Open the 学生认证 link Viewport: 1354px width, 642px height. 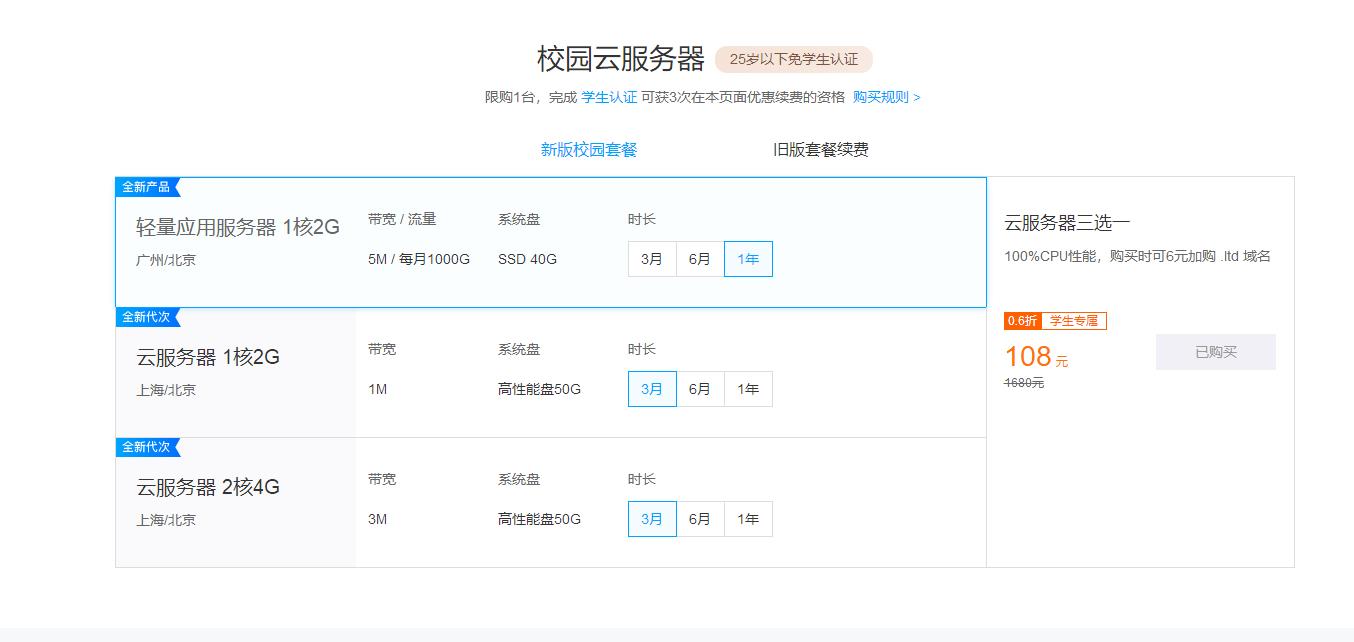click(609, 97)
